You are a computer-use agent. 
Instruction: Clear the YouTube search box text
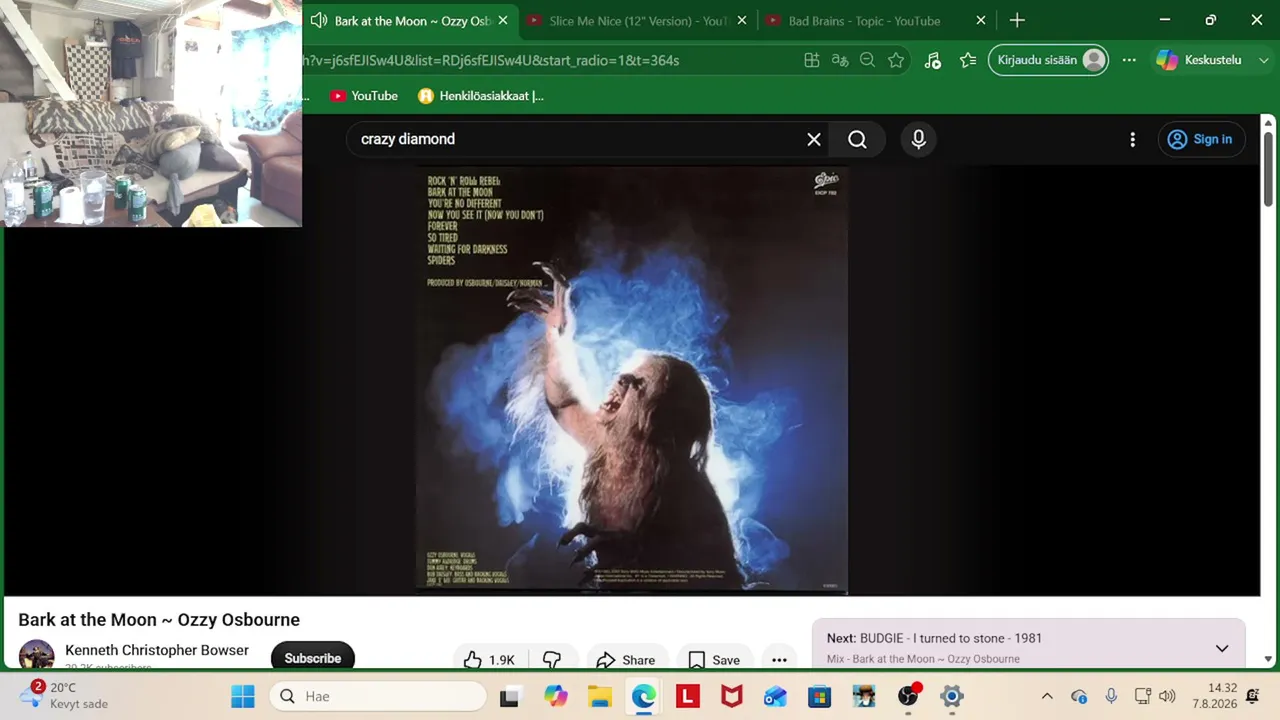pyautogui.click(x=814, y=140)
